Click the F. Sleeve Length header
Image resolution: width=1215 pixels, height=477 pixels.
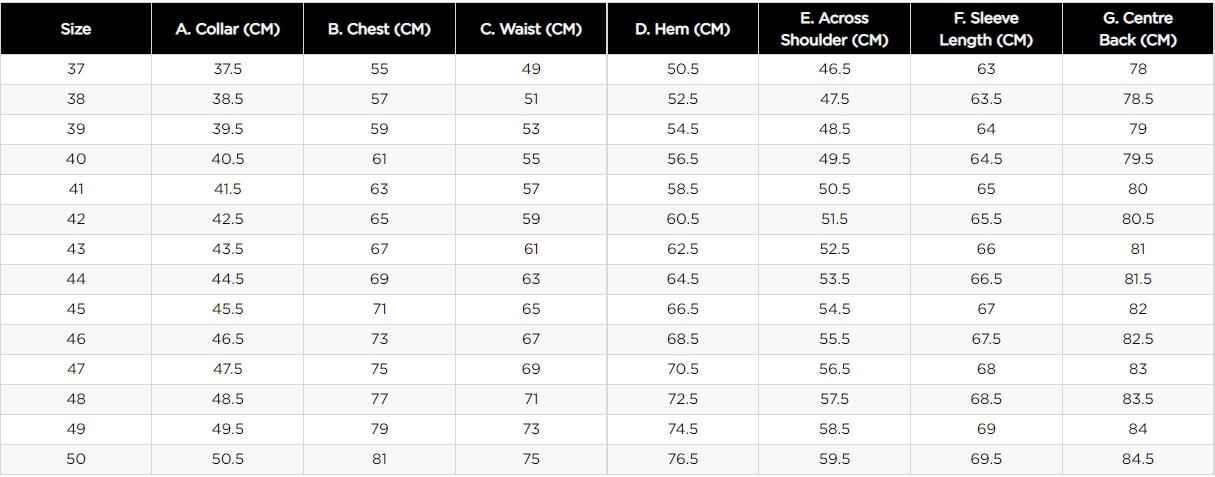click(986, 29)
